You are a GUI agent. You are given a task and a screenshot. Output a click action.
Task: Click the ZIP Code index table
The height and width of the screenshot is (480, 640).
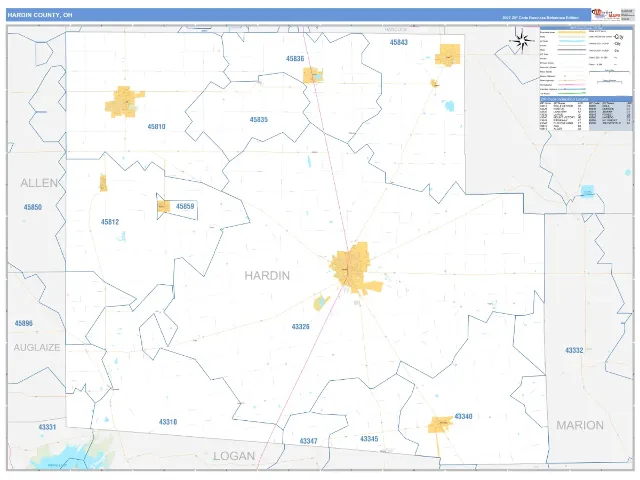point(586,114)
